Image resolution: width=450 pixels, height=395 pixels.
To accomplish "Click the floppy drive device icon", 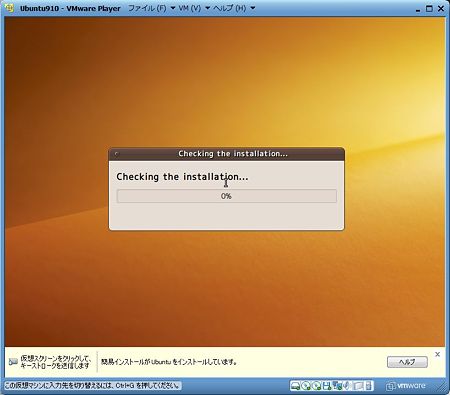I will (327, 386).
